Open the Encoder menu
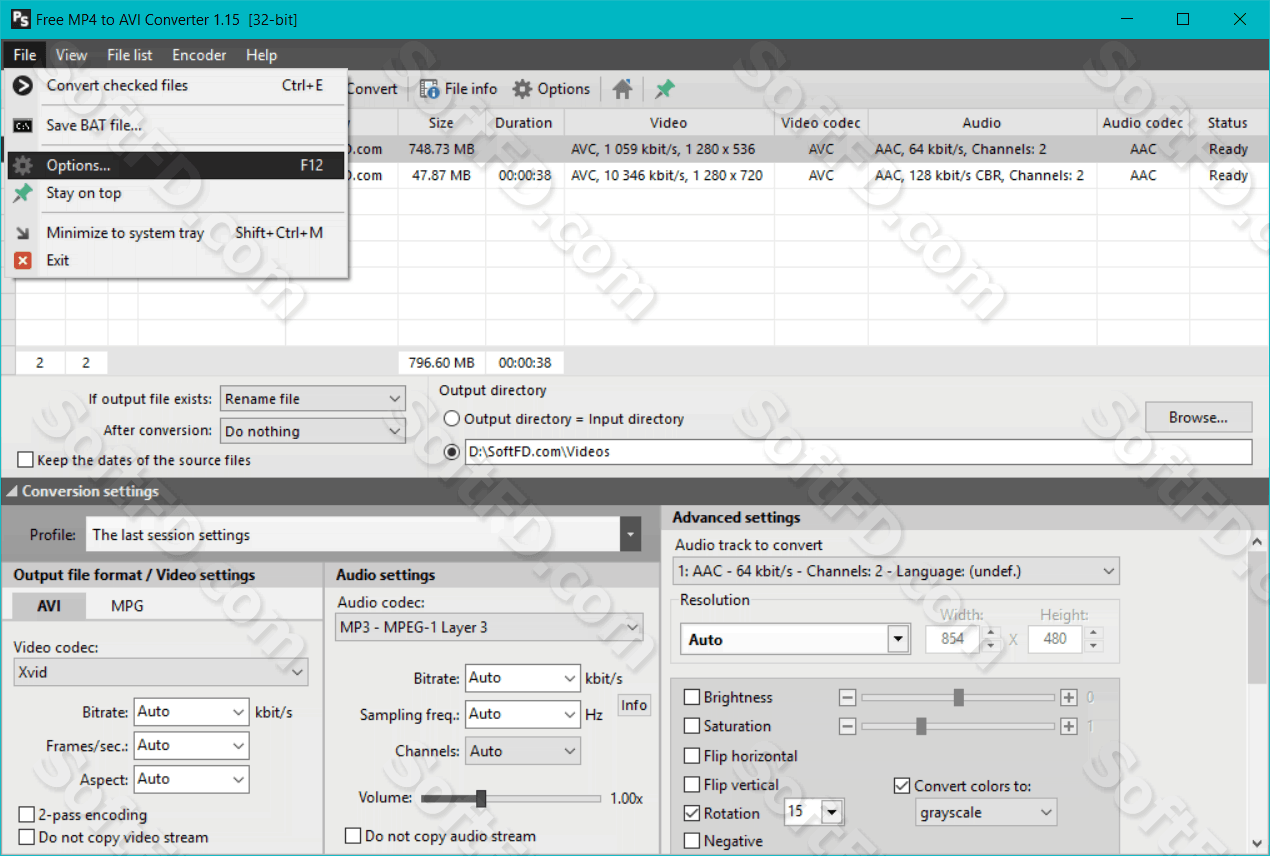 pos(199,55)
